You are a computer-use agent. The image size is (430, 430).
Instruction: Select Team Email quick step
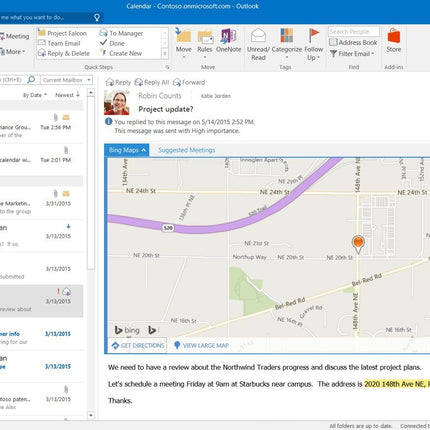[59, 43]
